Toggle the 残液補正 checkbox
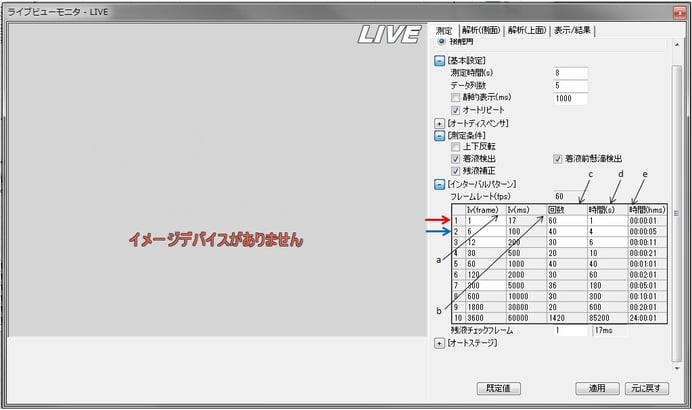This screenshot has width=692, height=410. (x=455, y=171)
